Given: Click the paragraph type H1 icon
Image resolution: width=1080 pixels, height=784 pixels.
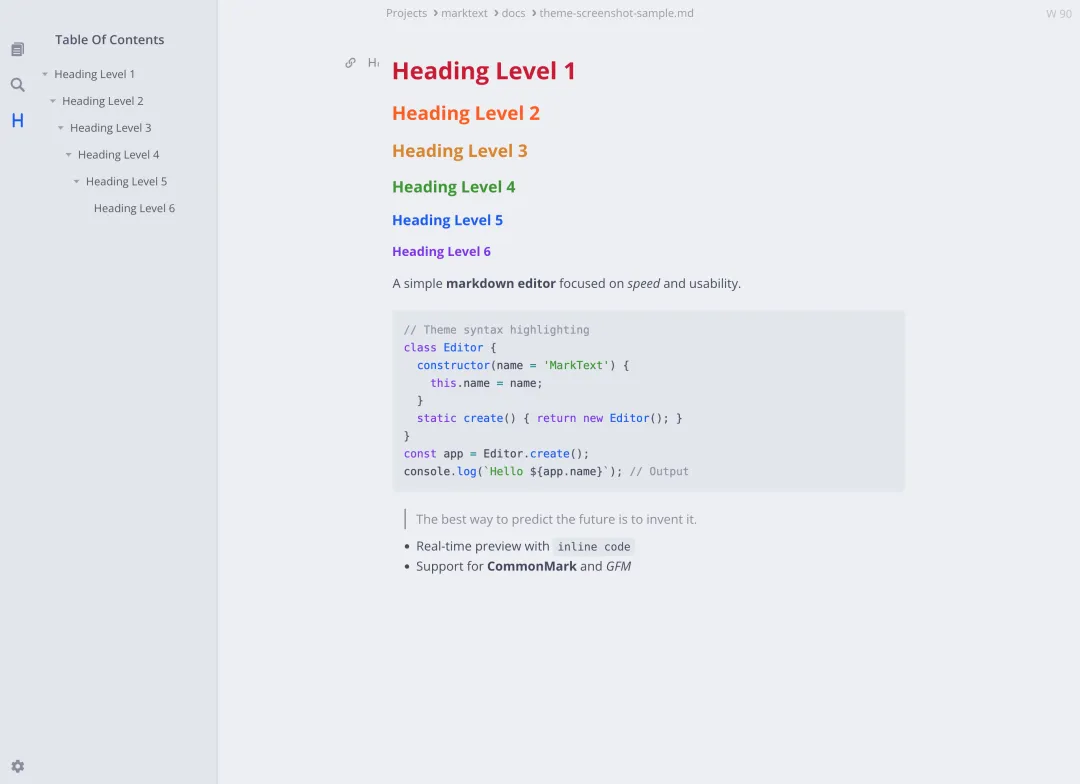Looking at the screenshot, I should coord(373,63).
